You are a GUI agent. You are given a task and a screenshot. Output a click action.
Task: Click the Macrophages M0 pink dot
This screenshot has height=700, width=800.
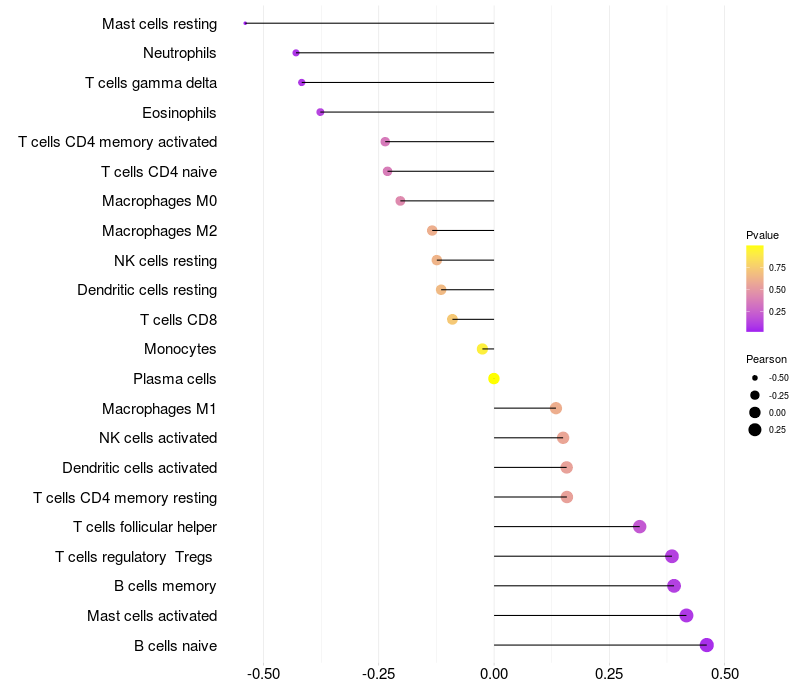point(401,201)
